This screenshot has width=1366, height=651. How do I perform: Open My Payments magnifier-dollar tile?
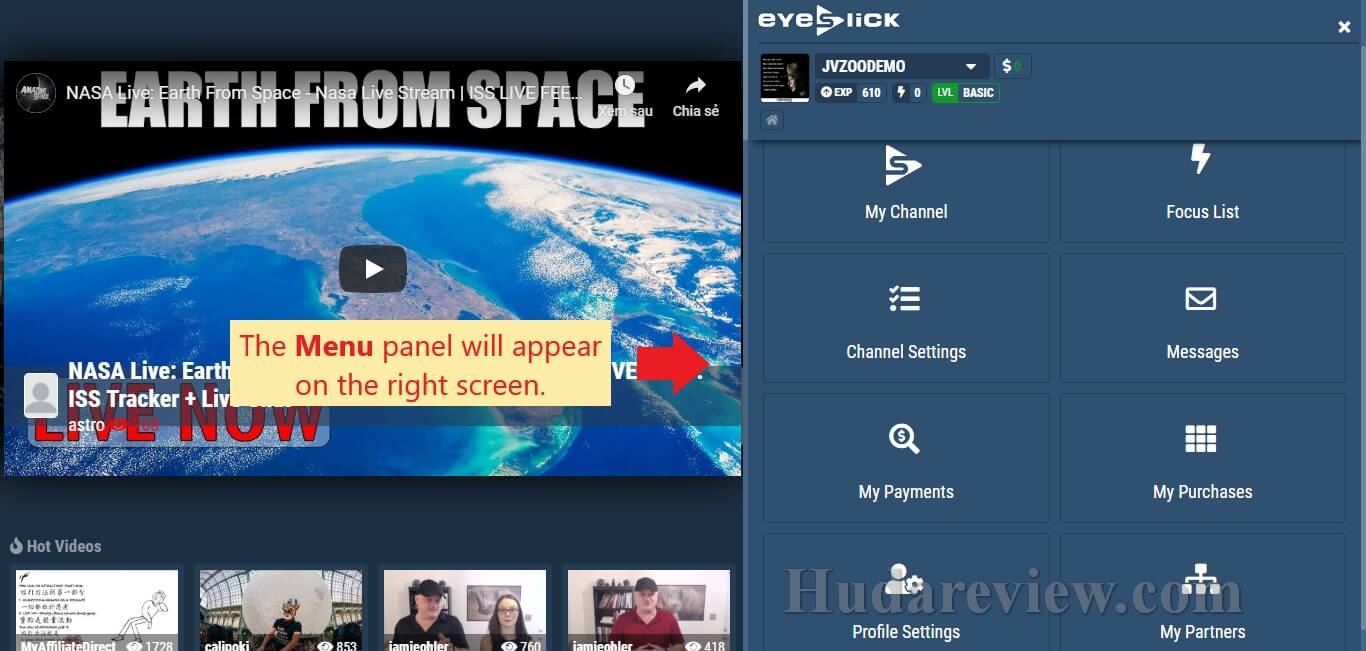(906, 458)
